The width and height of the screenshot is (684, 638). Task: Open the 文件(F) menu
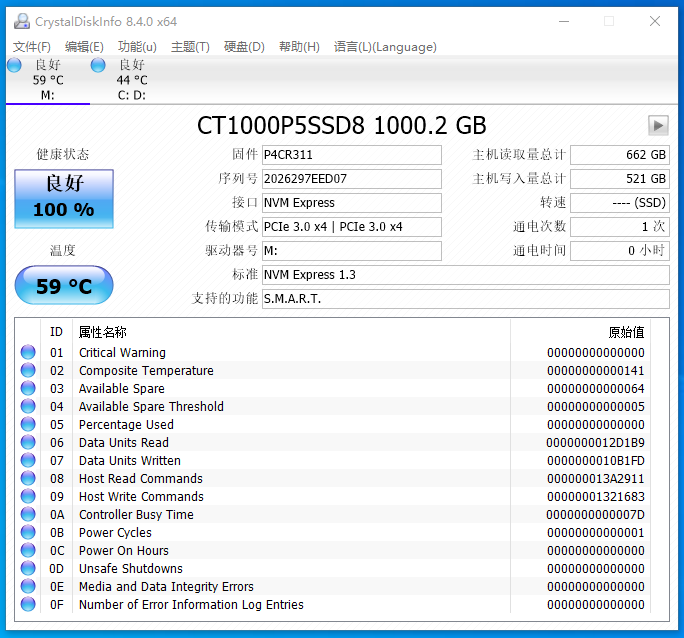32,46
